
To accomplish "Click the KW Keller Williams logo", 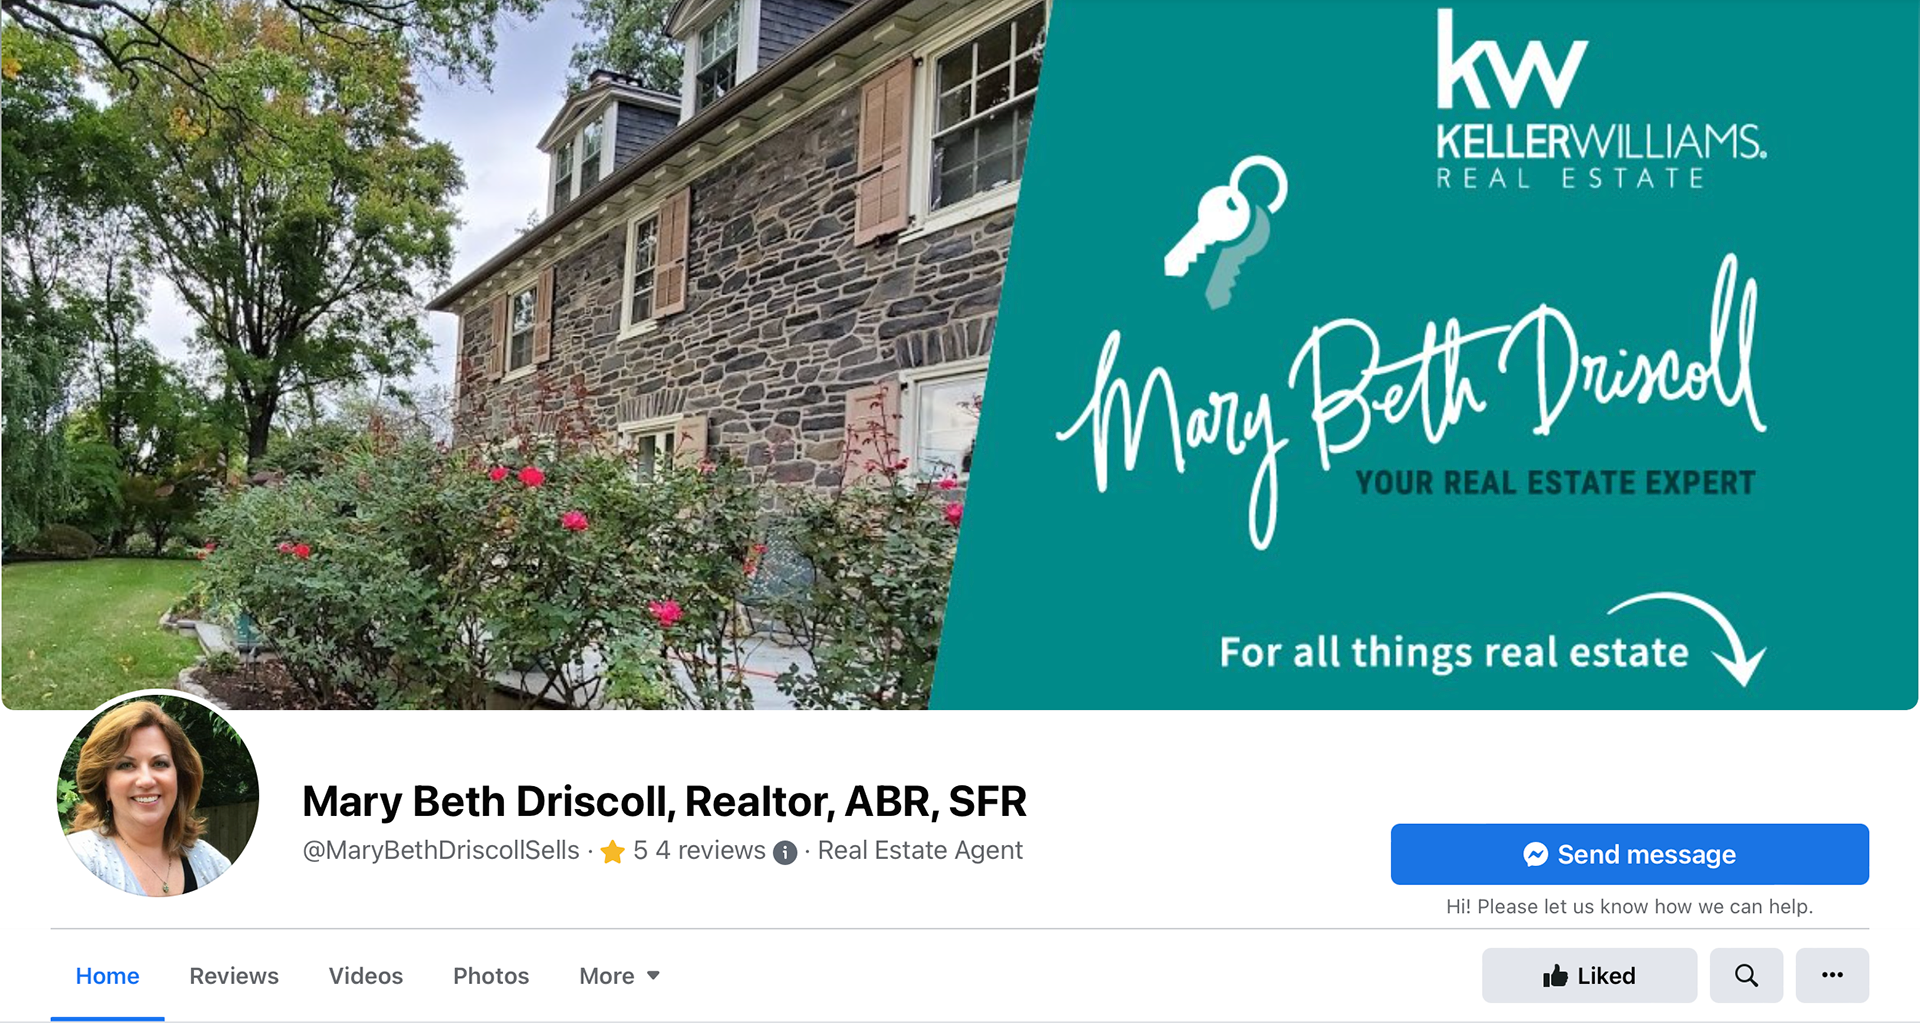I will point(1600,100).
